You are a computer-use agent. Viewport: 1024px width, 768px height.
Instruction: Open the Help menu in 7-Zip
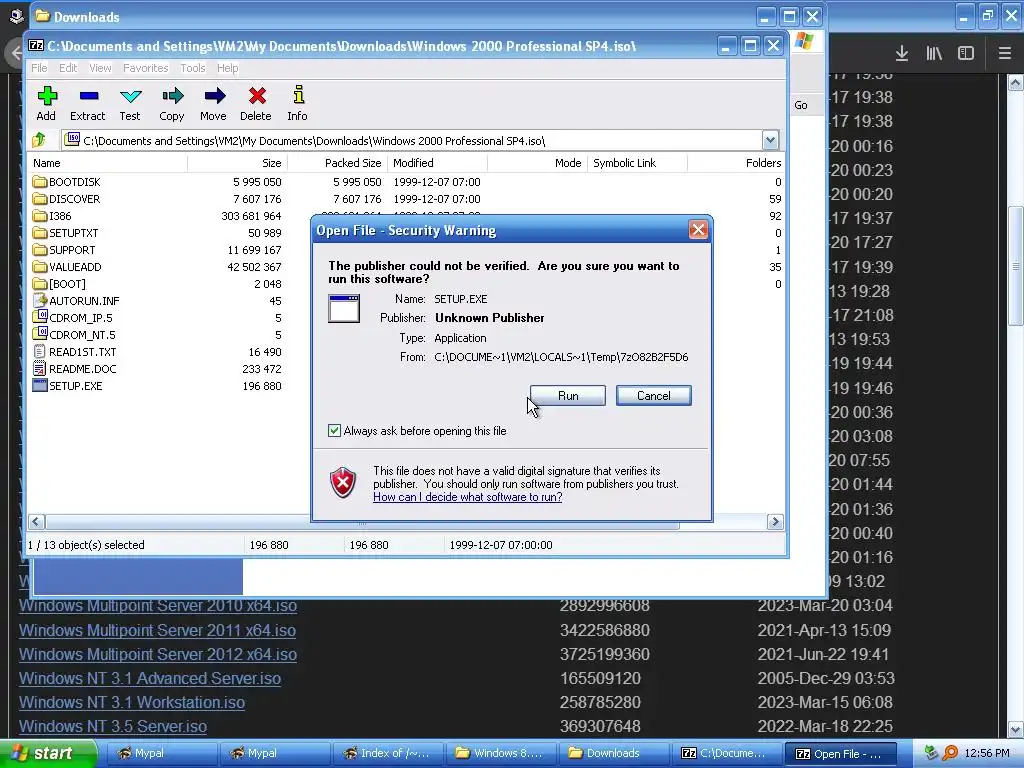[227, 68]
